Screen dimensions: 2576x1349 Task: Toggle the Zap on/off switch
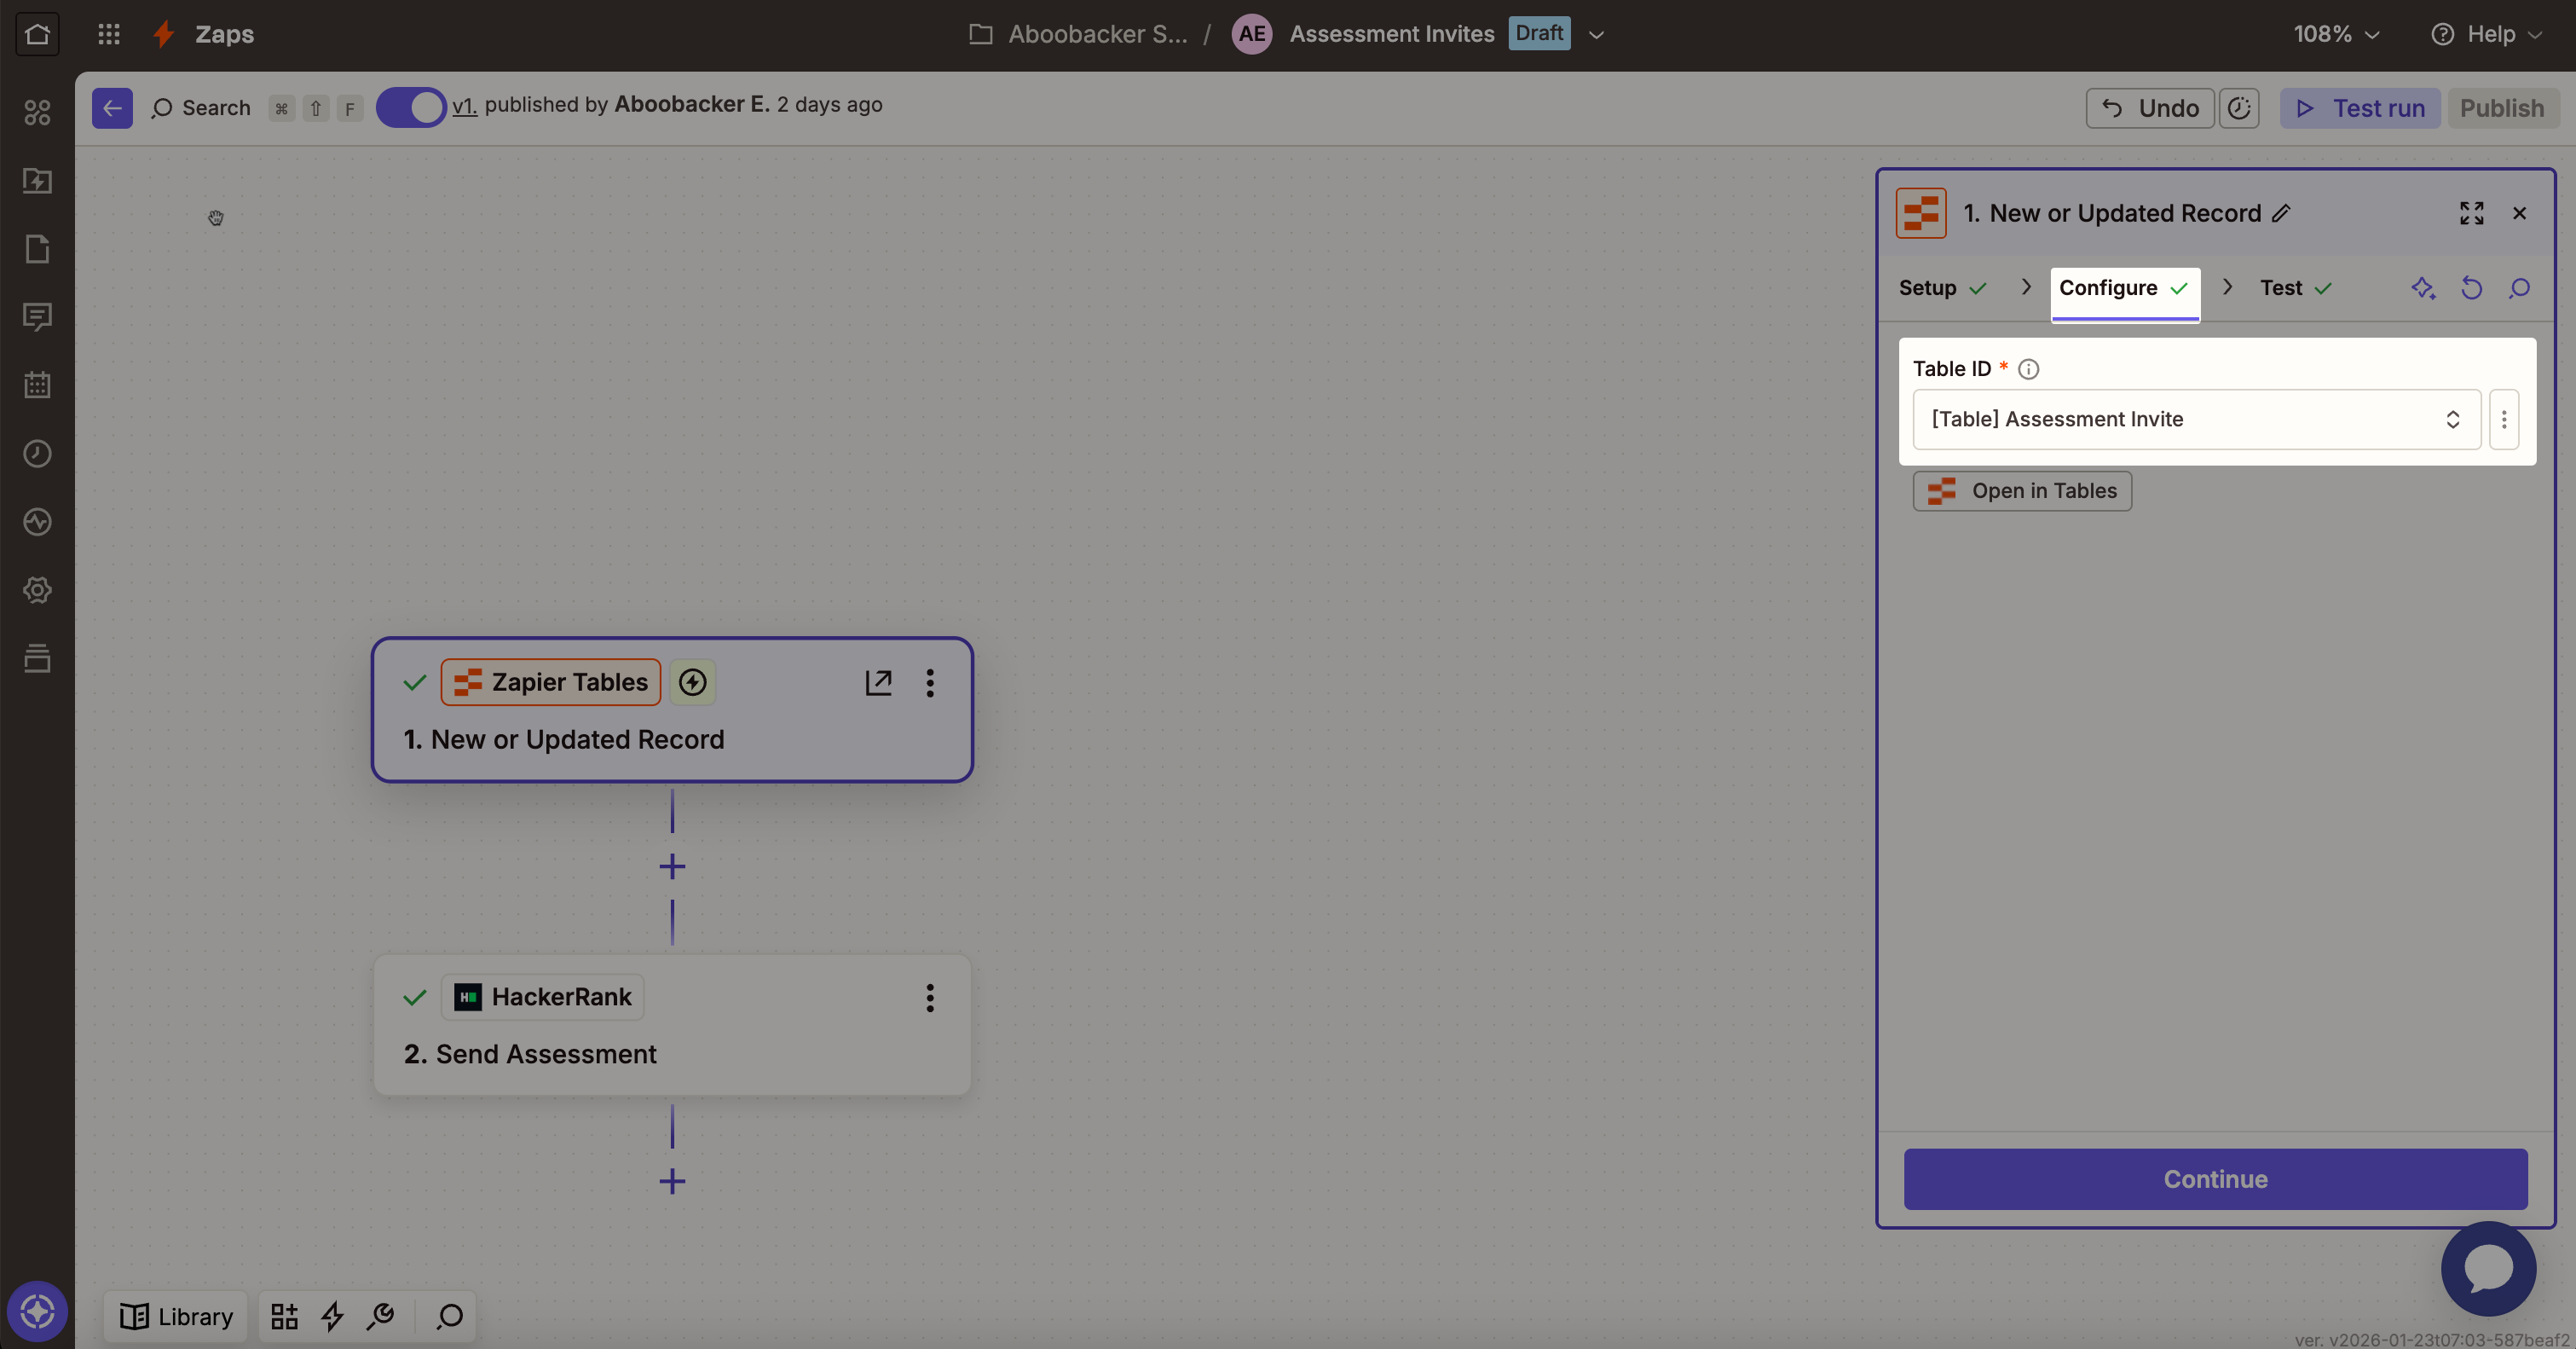tap(411, 107)
